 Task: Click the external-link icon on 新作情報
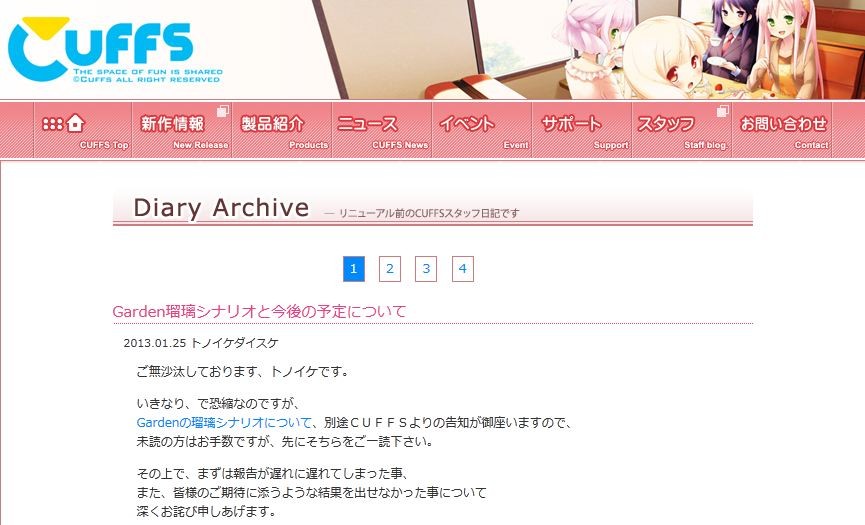pos(222,111)
